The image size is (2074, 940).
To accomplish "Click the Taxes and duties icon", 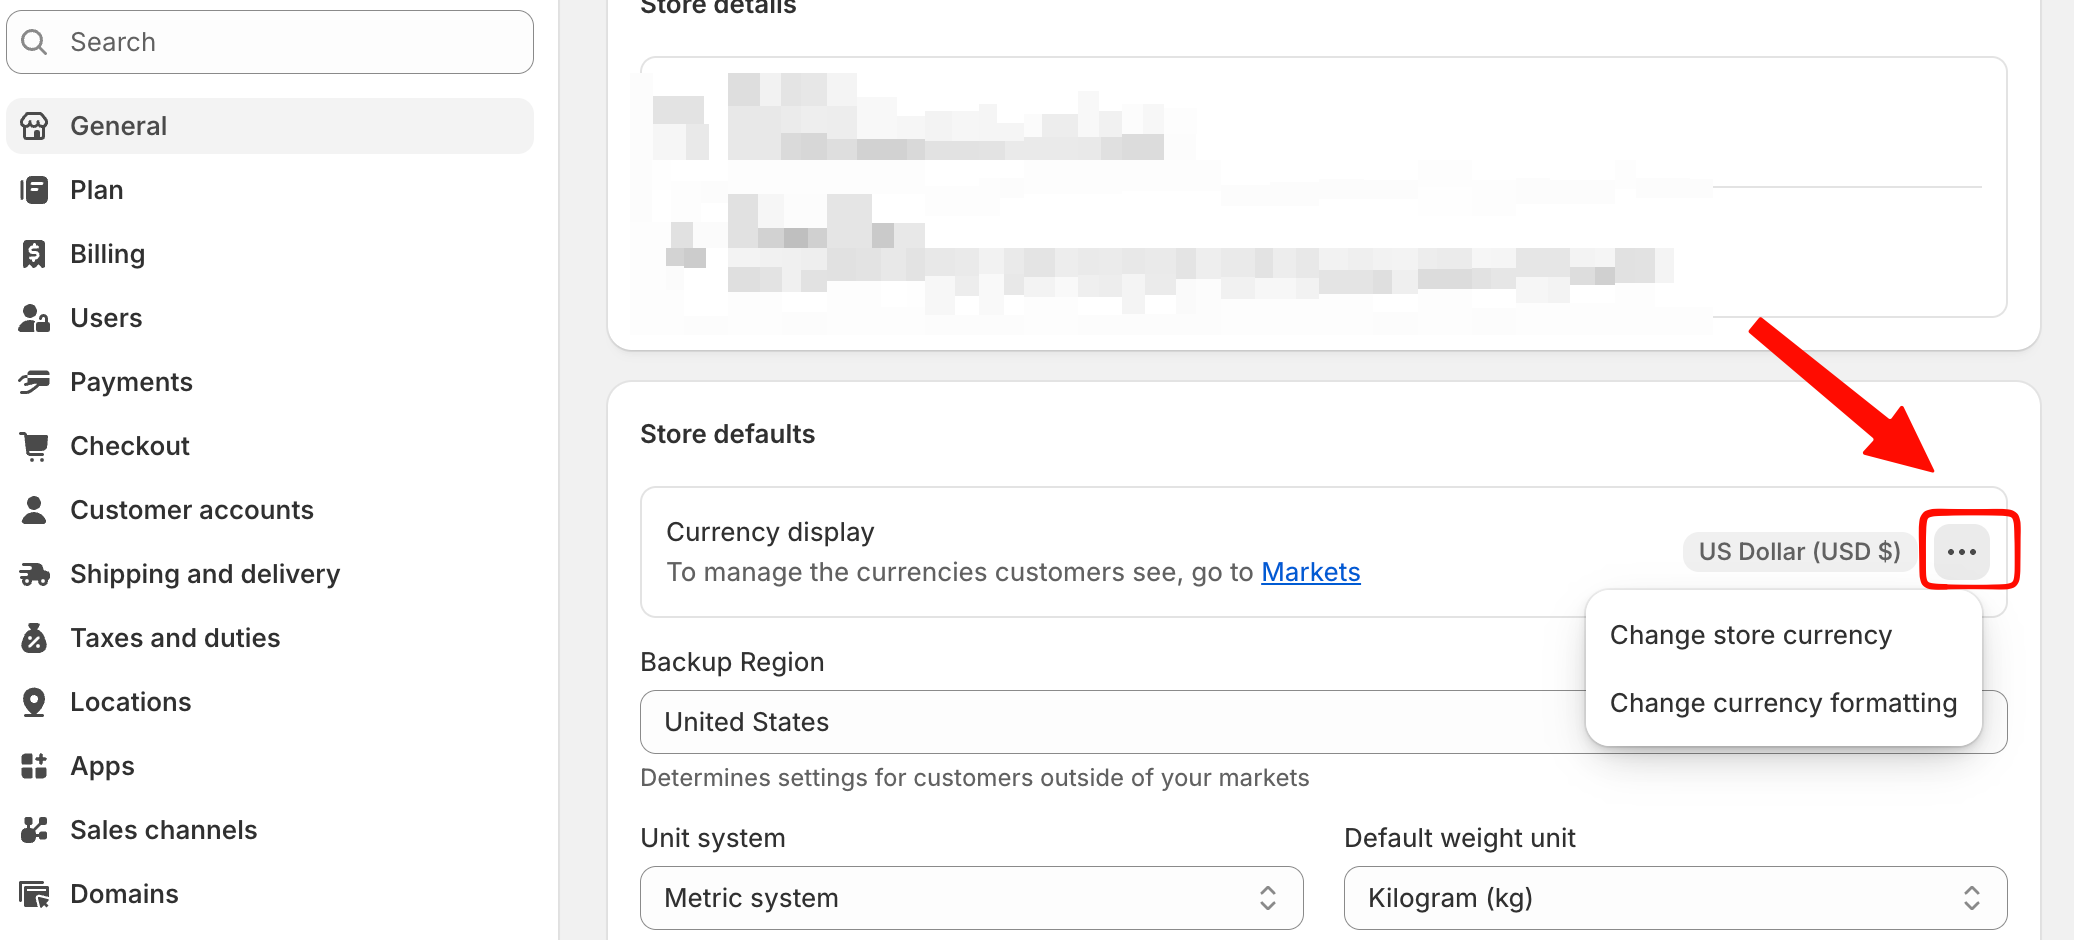I will [x=34, y=638].
